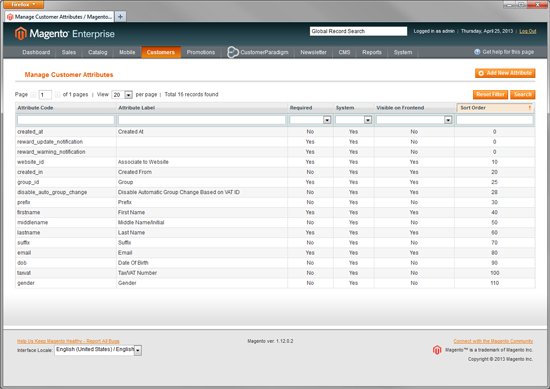Click the Attribute Label filter field
Viewport: 550px width, 389px height.
pos(202,120)
